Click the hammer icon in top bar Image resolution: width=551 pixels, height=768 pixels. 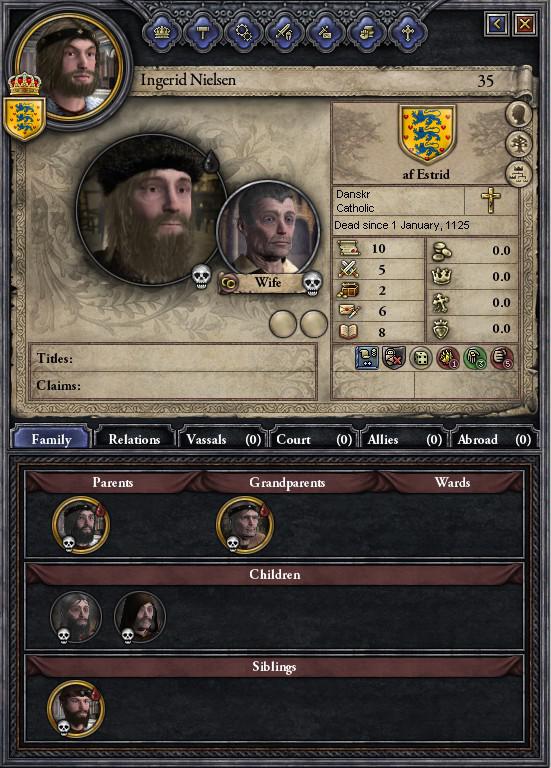[x=202, y=33]
